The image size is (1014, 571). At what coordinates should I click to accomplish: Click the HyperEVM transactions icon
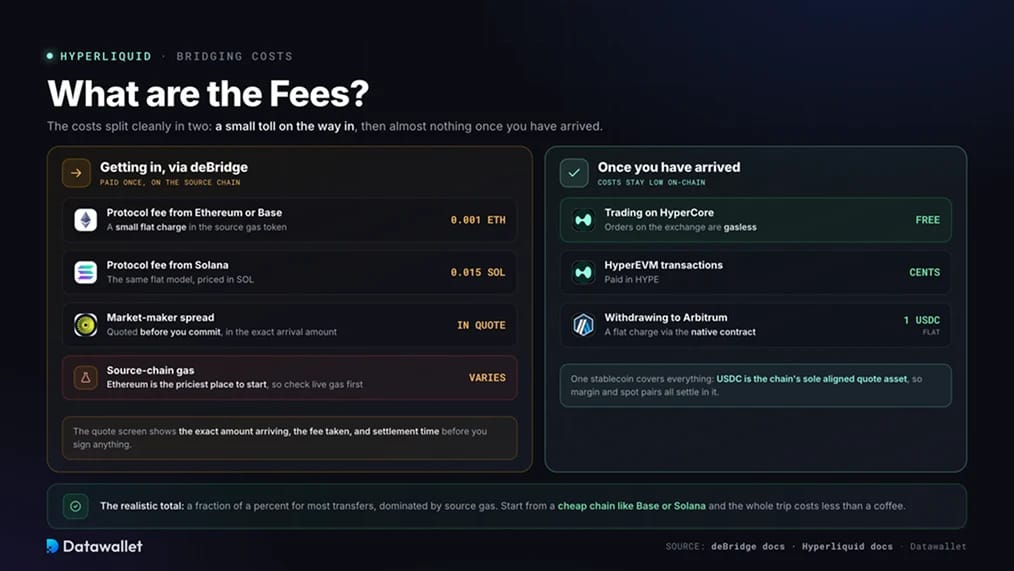583,272
